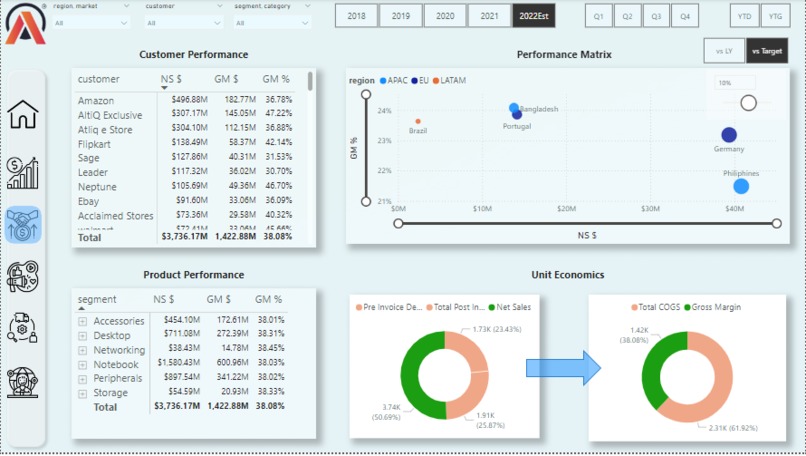Select the Neptune customer row
The width and height of the screenshot is (806, 456).
(185, 187)
